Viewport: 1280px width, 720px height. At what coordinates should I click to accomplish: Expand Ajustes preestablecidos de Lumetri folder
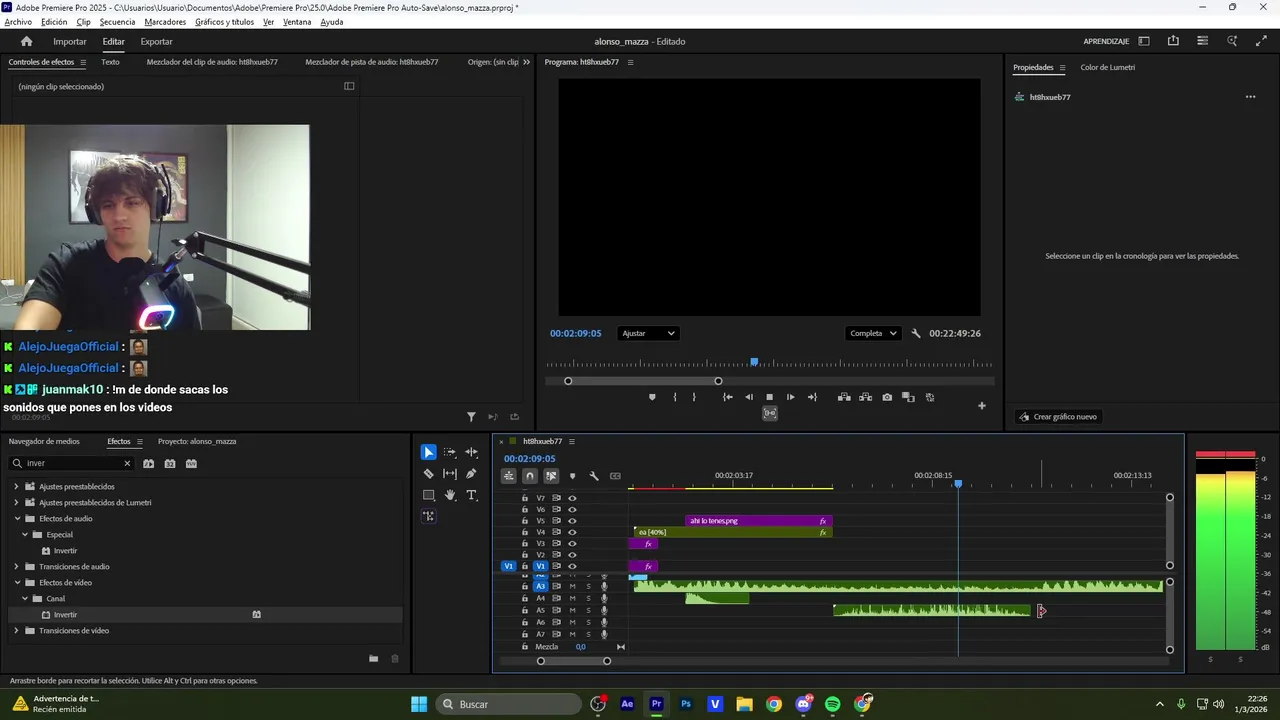tap(16, 503)
